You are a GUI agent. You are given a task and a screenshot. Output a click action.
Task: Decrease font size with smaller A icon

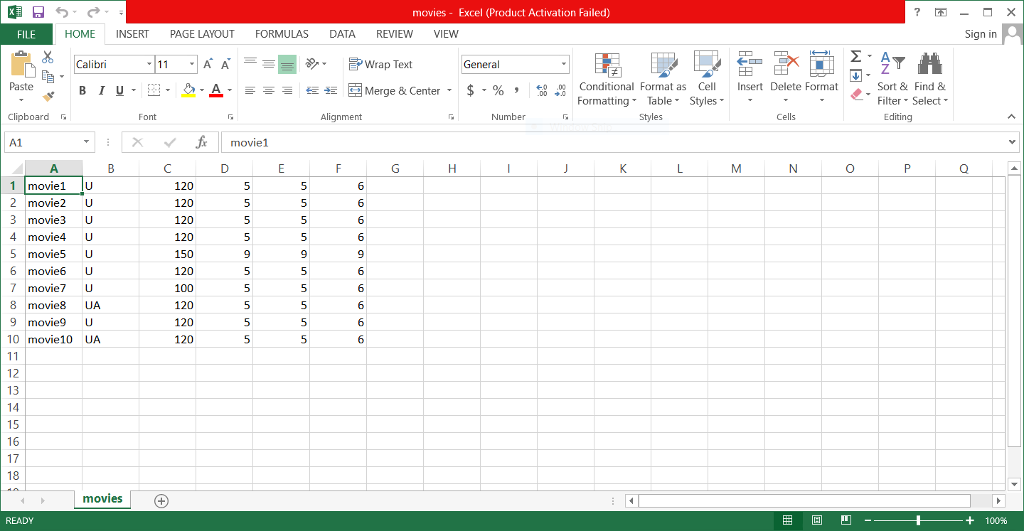click(x=225, y=64)
